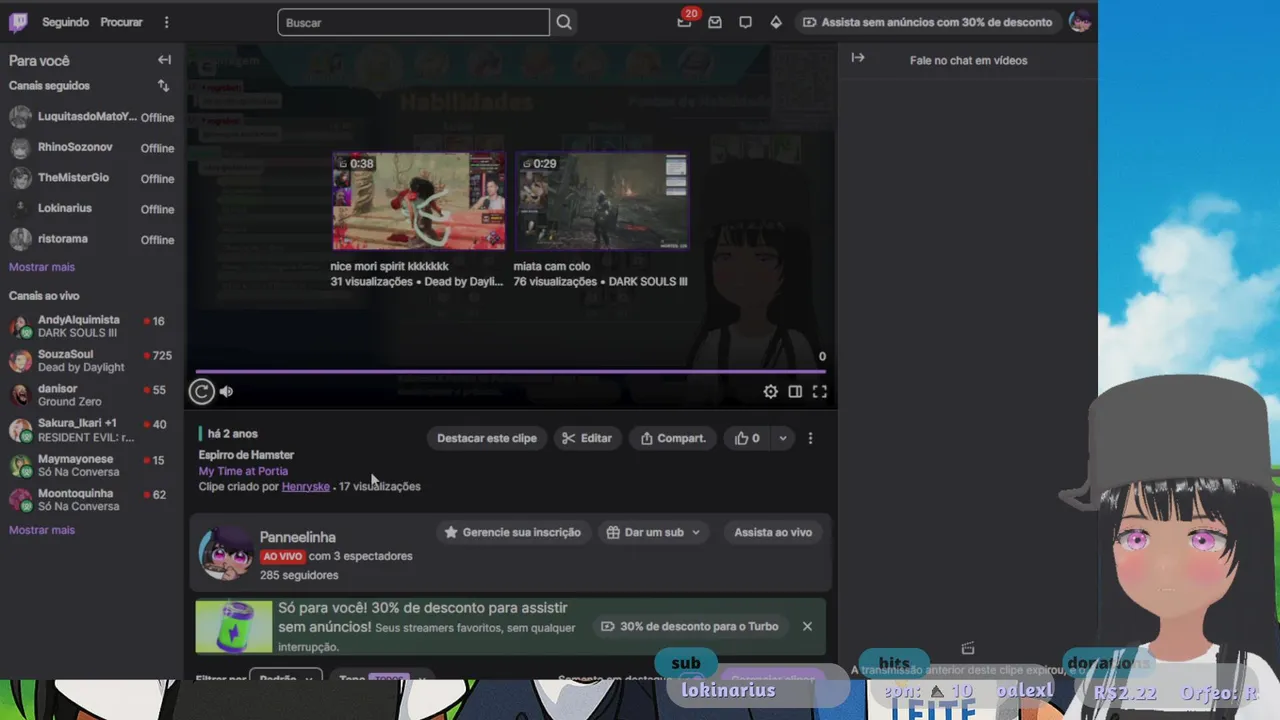Open LuquitasdoMatoY channel in sidebar

(x=92, y=117)
